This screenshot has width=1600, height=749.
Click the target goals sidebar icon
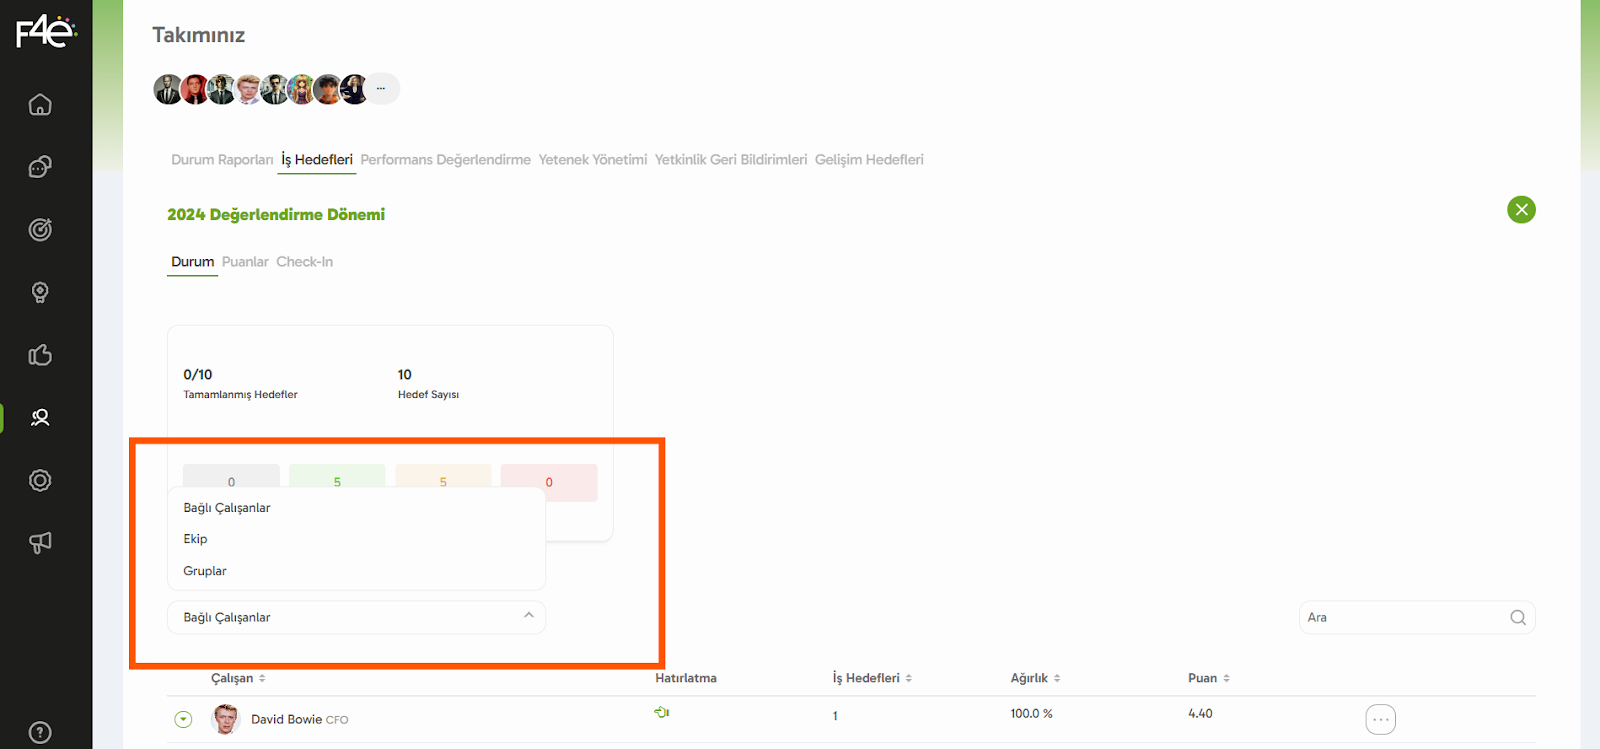pyautogui.click(x=40, y=230)
